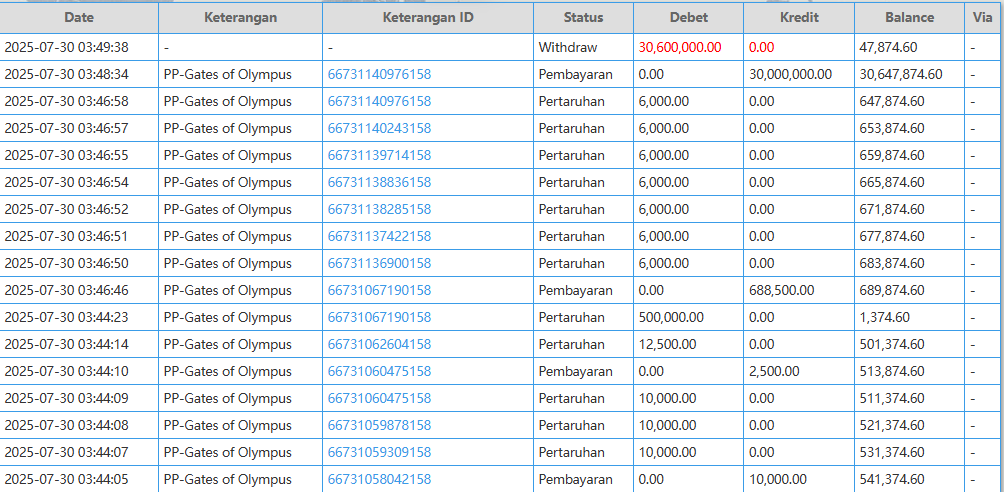Open transaction ID 66731136900158
Image resolution: width=1004 pixels, height=492 pixels.
379,263
